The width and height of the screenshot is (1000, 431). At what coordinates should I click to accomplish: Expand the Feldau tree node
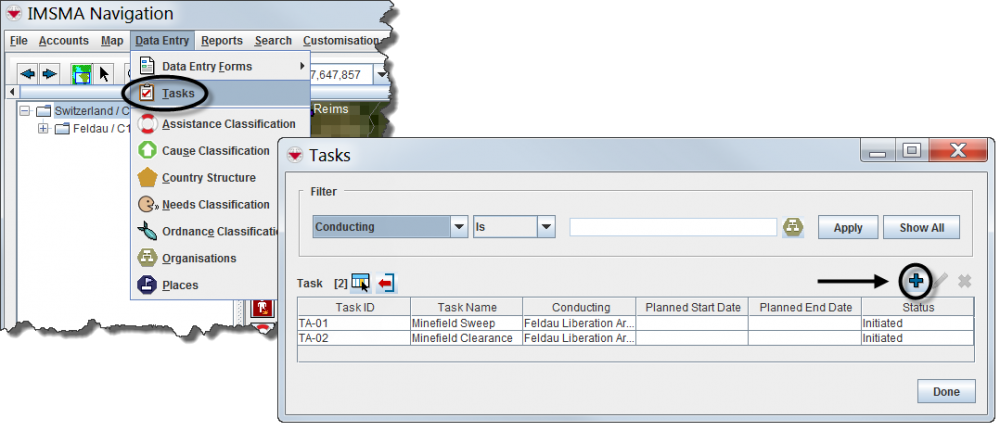point(43,129)
